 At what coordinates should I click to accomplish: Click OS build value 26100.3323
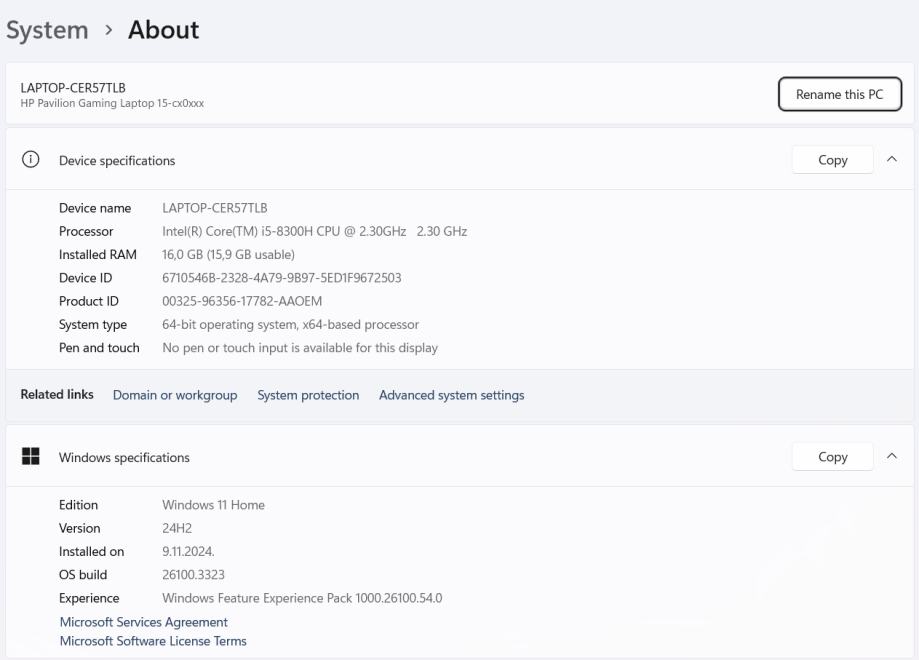[x=193, y=574]
